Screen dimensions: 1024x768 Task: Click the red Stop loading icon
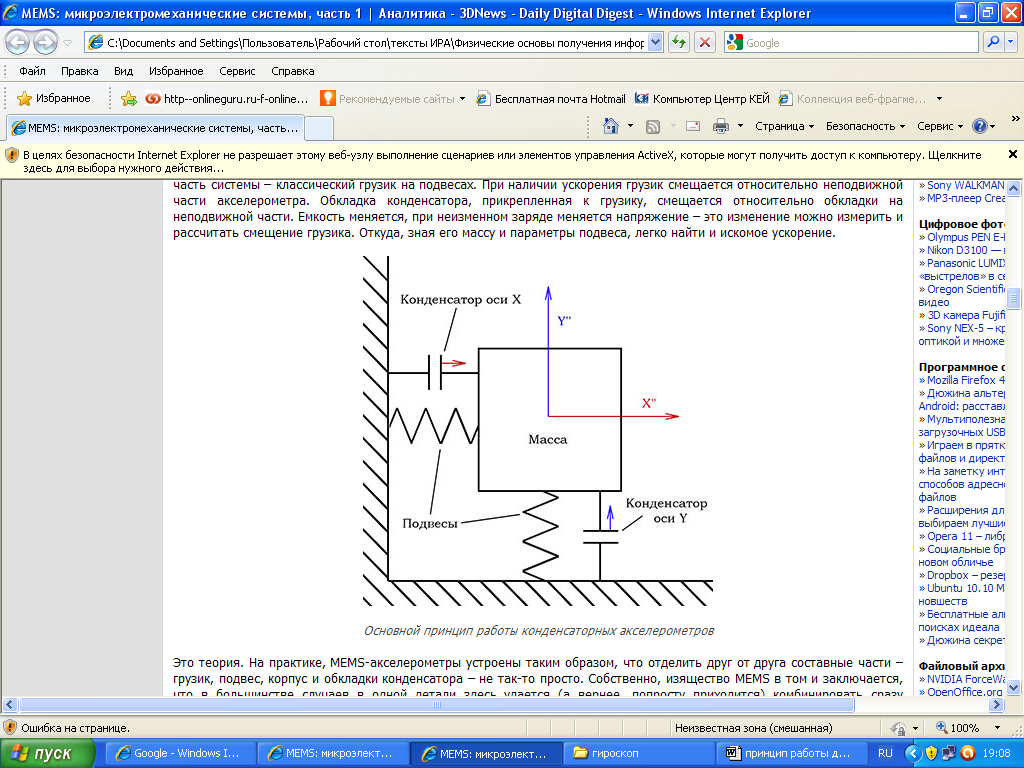(705, 43)
